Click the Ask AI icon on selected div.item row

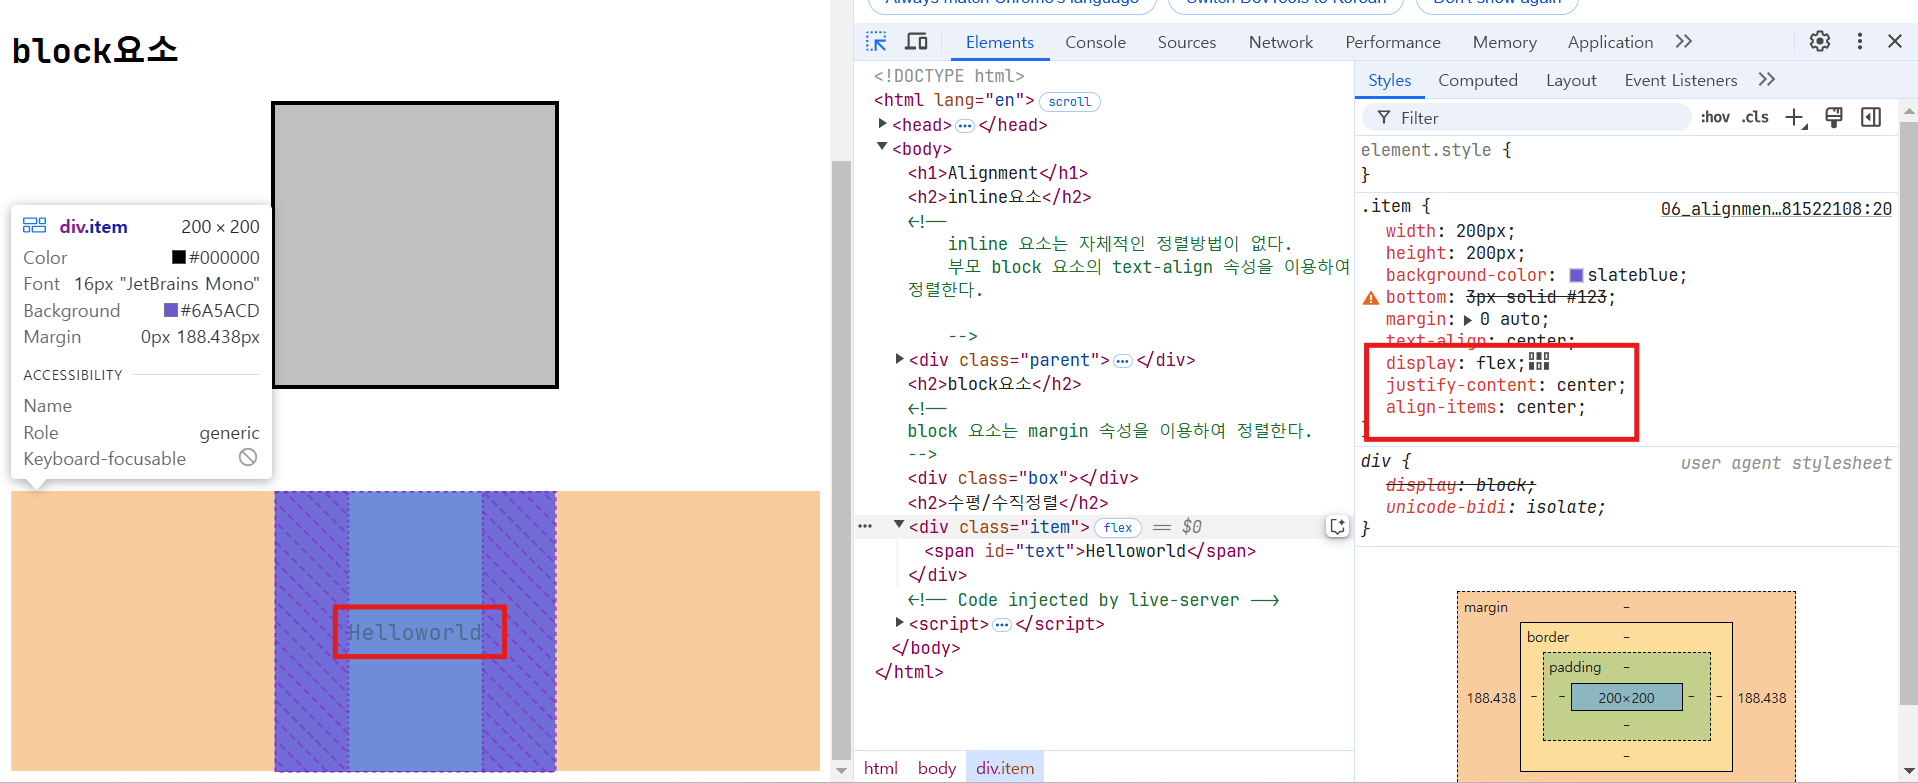tap(1337, 526)
